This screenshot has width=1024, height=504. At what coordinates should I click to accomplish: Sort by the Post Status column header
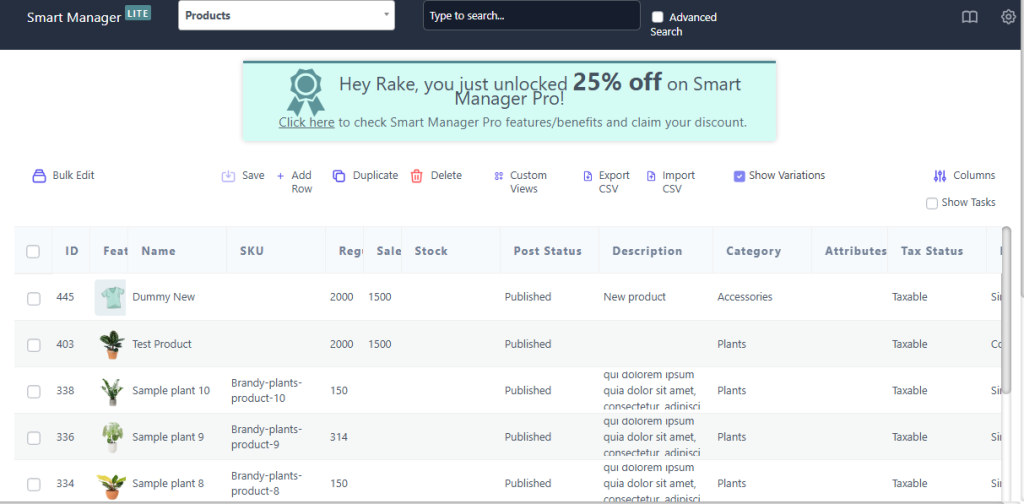[547, 252]
